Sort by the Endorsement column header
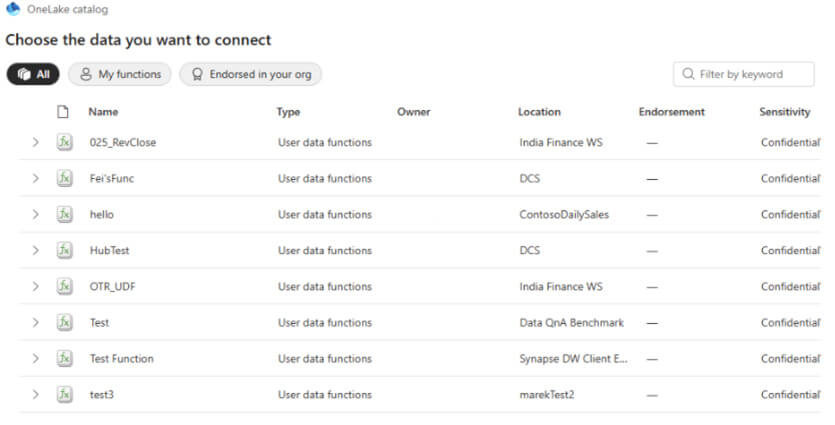 click(671, 112)
